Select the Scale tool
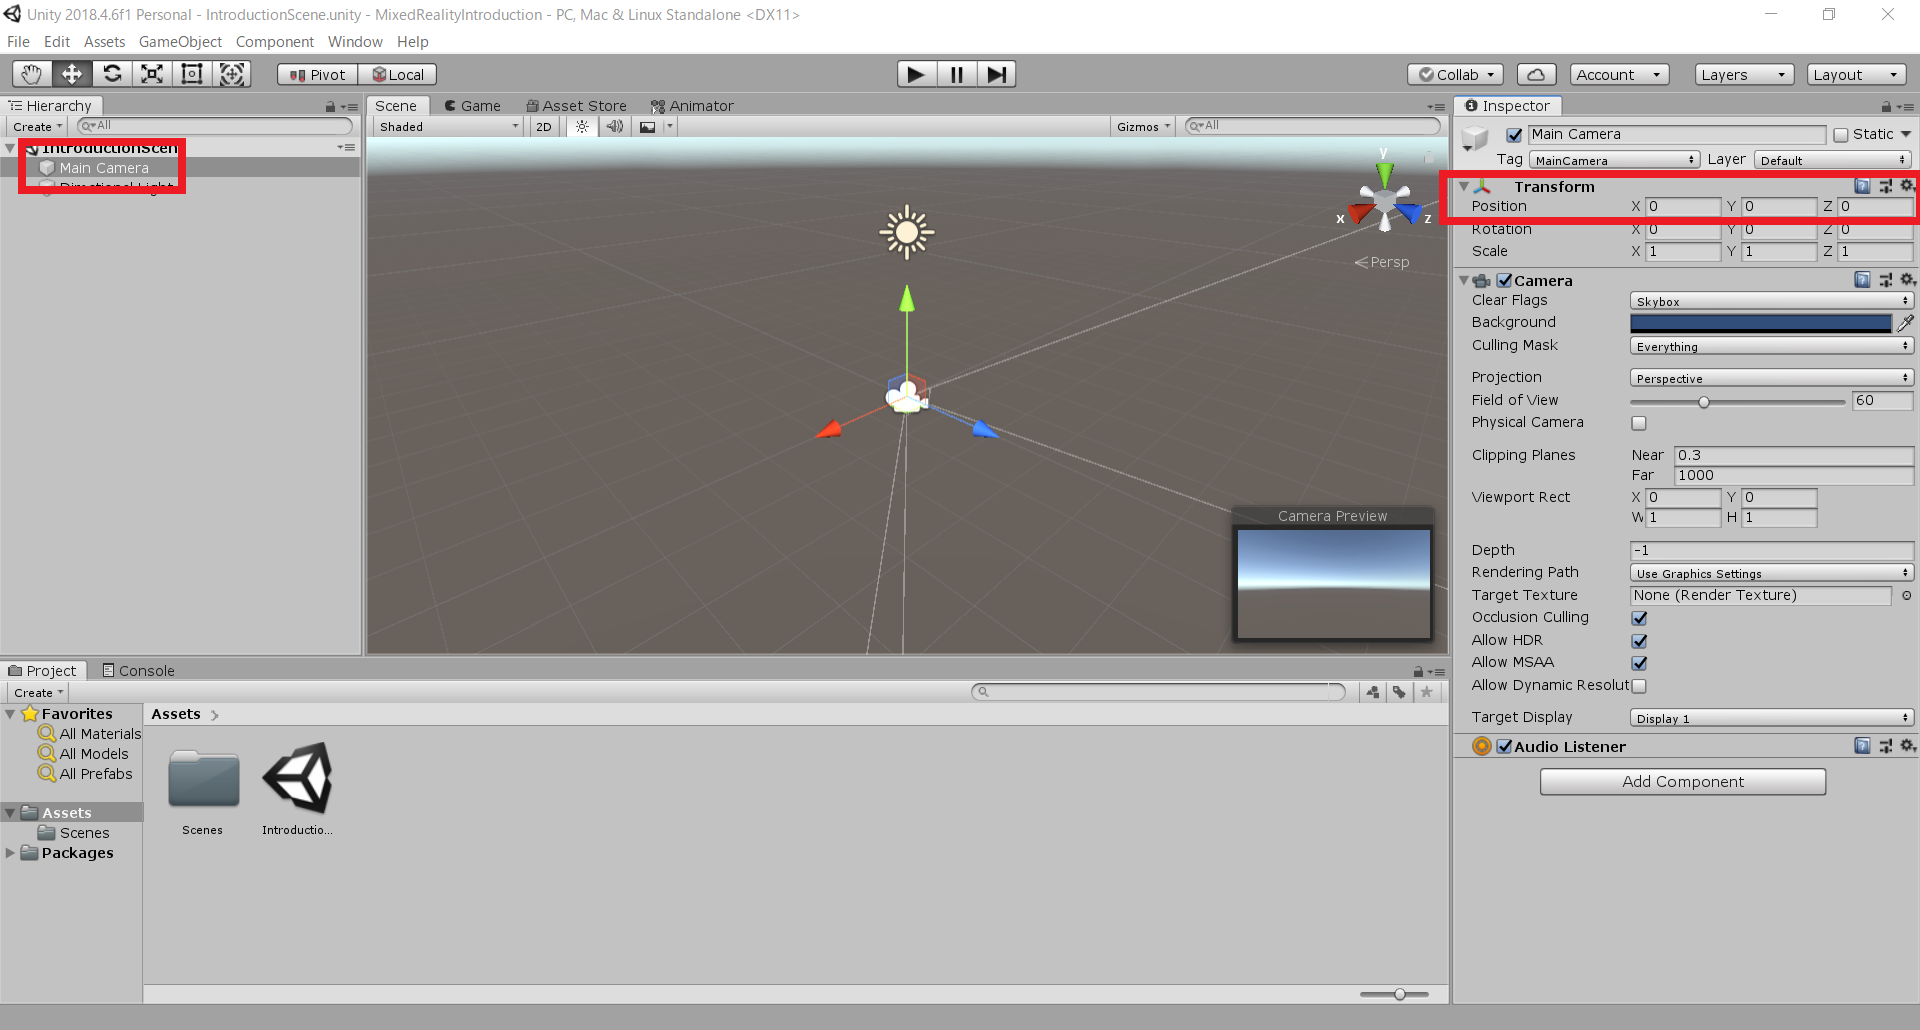This screenshot has height=1030, width=1920. pos(152,74)
